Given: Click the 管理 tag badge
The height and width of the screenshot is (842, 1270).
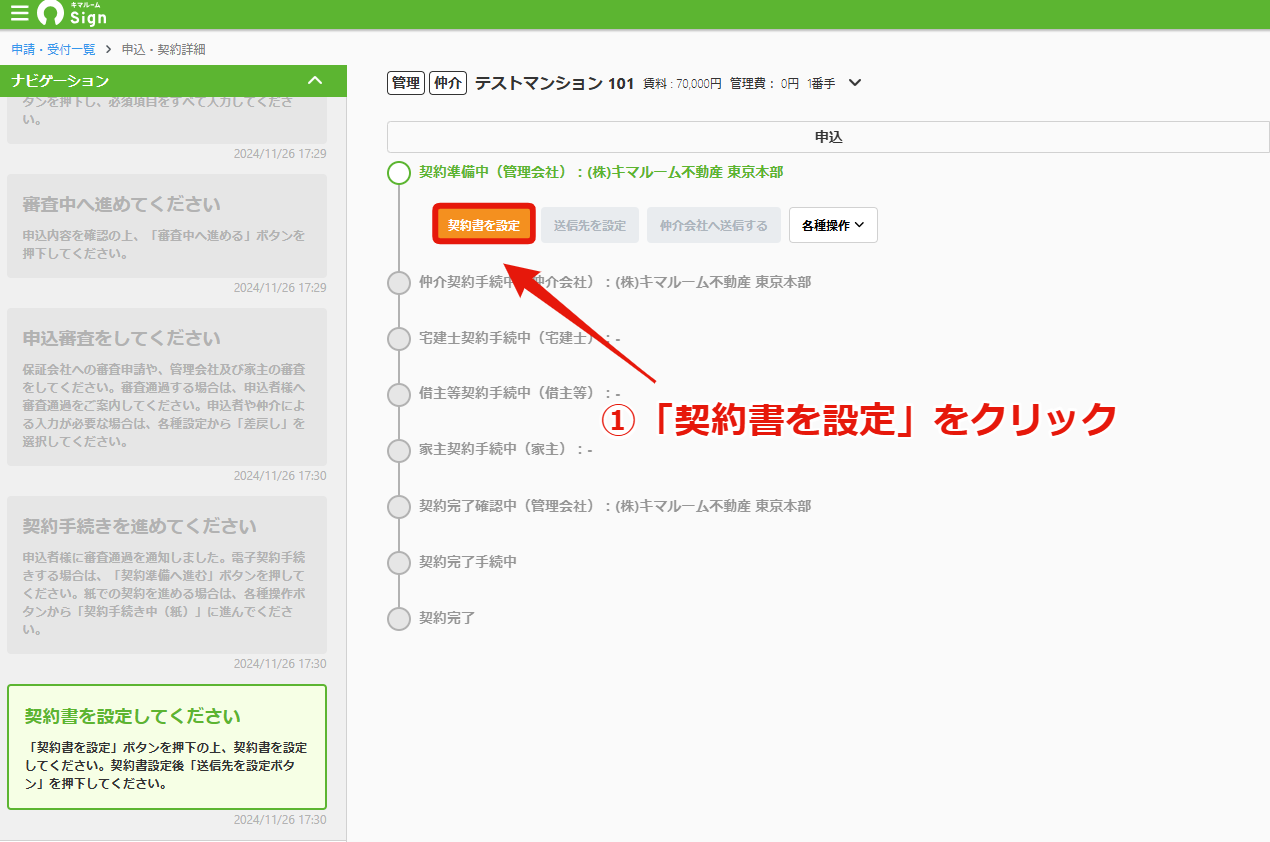Looking at the screenshot, I should (406, 83).
